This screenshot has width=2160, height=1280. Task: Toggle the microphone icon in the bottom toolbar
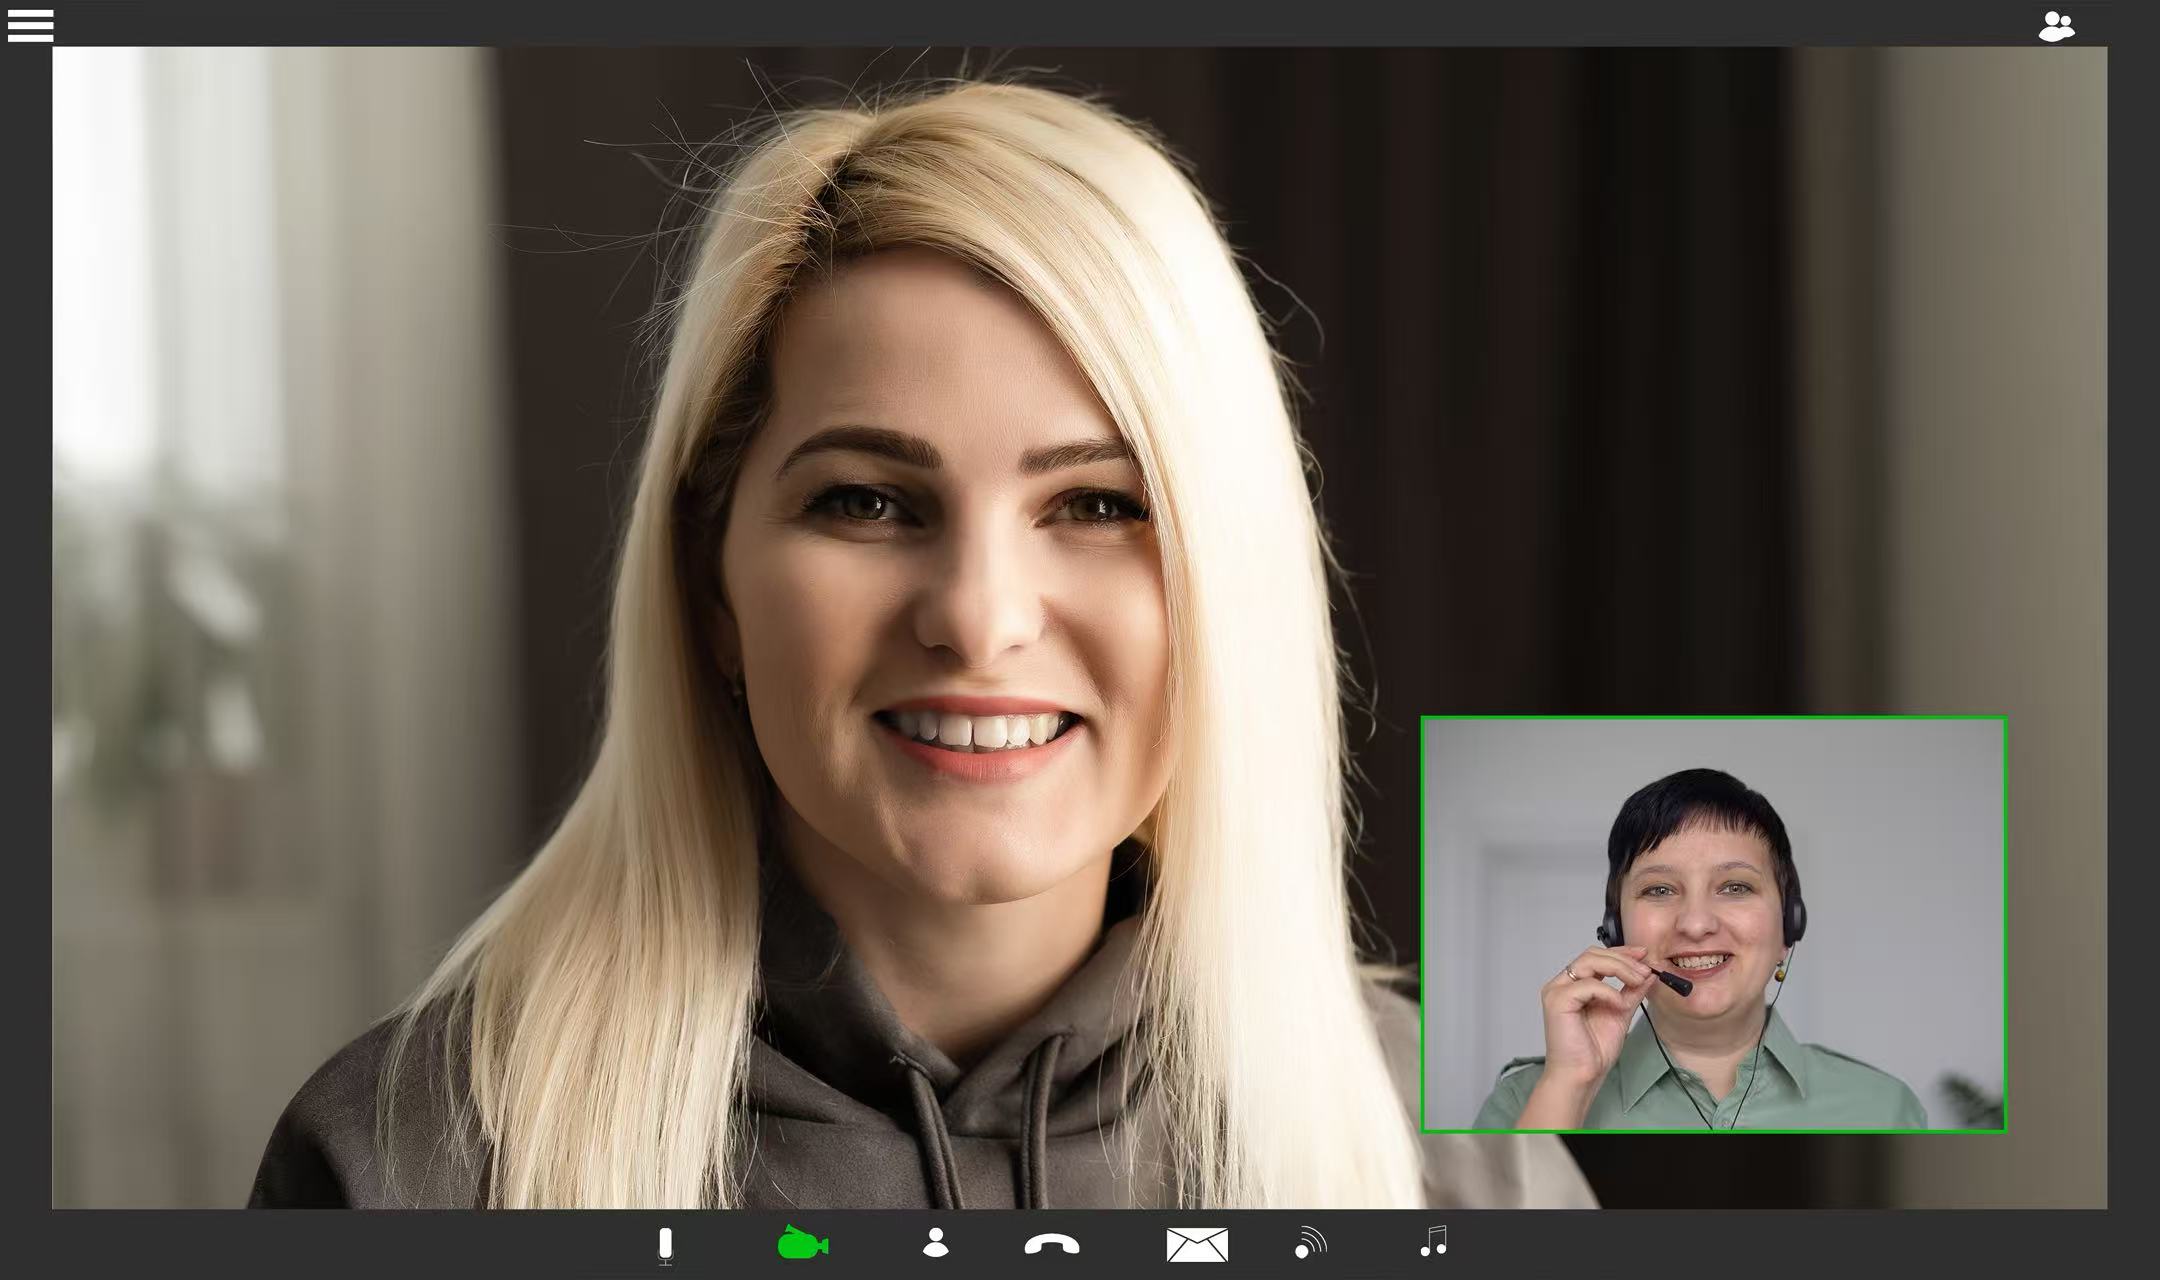(x=665, y=1245)
